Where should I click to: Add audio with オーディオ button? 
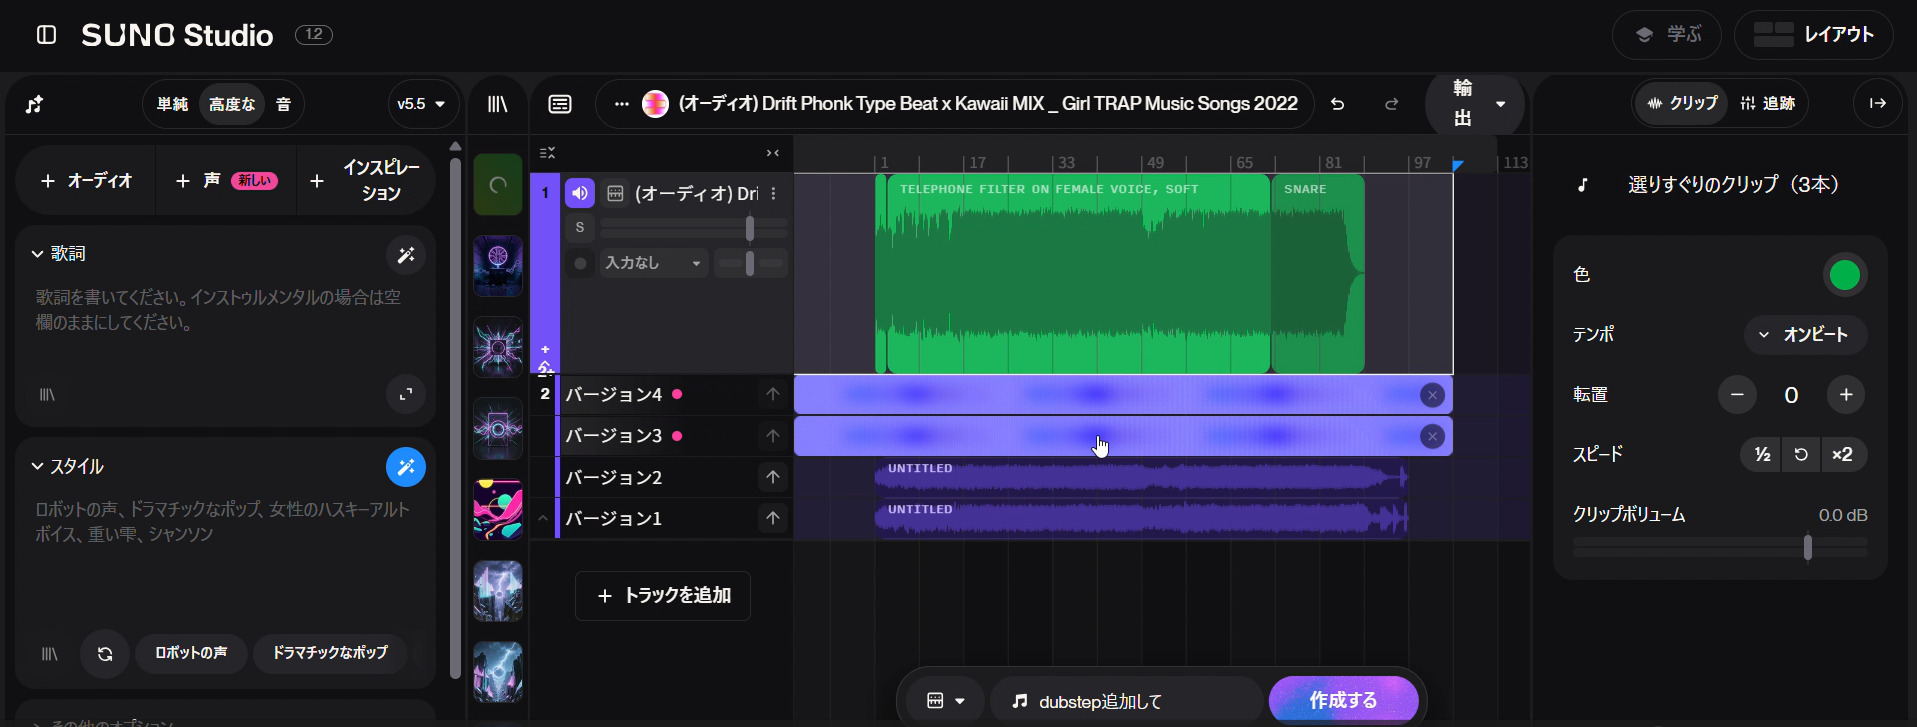coord(87,181)
